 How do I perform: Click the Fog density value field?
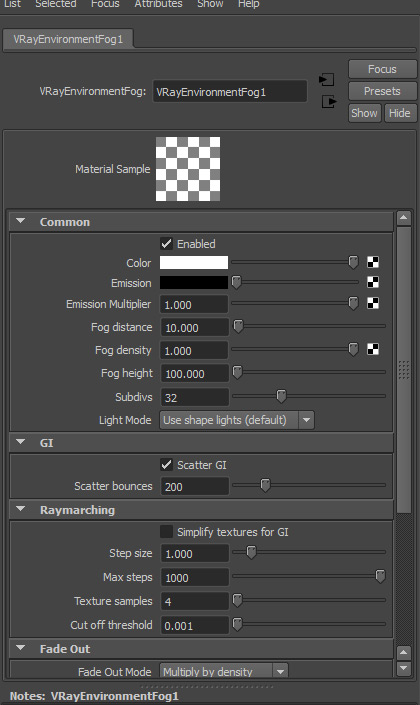194,350
